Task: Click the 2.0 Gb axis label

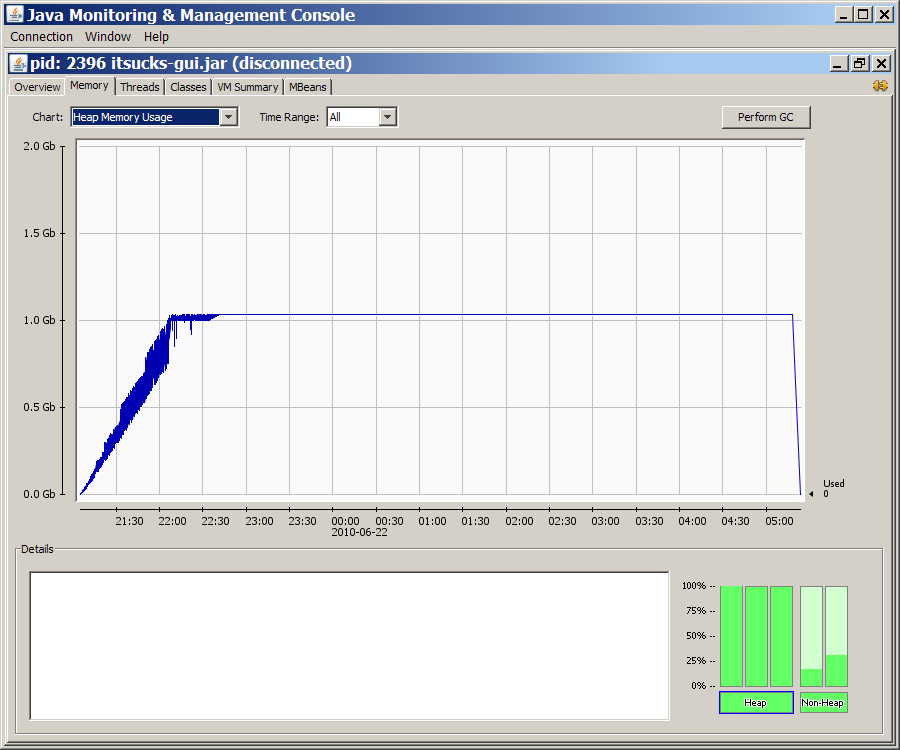Action: 39,146
